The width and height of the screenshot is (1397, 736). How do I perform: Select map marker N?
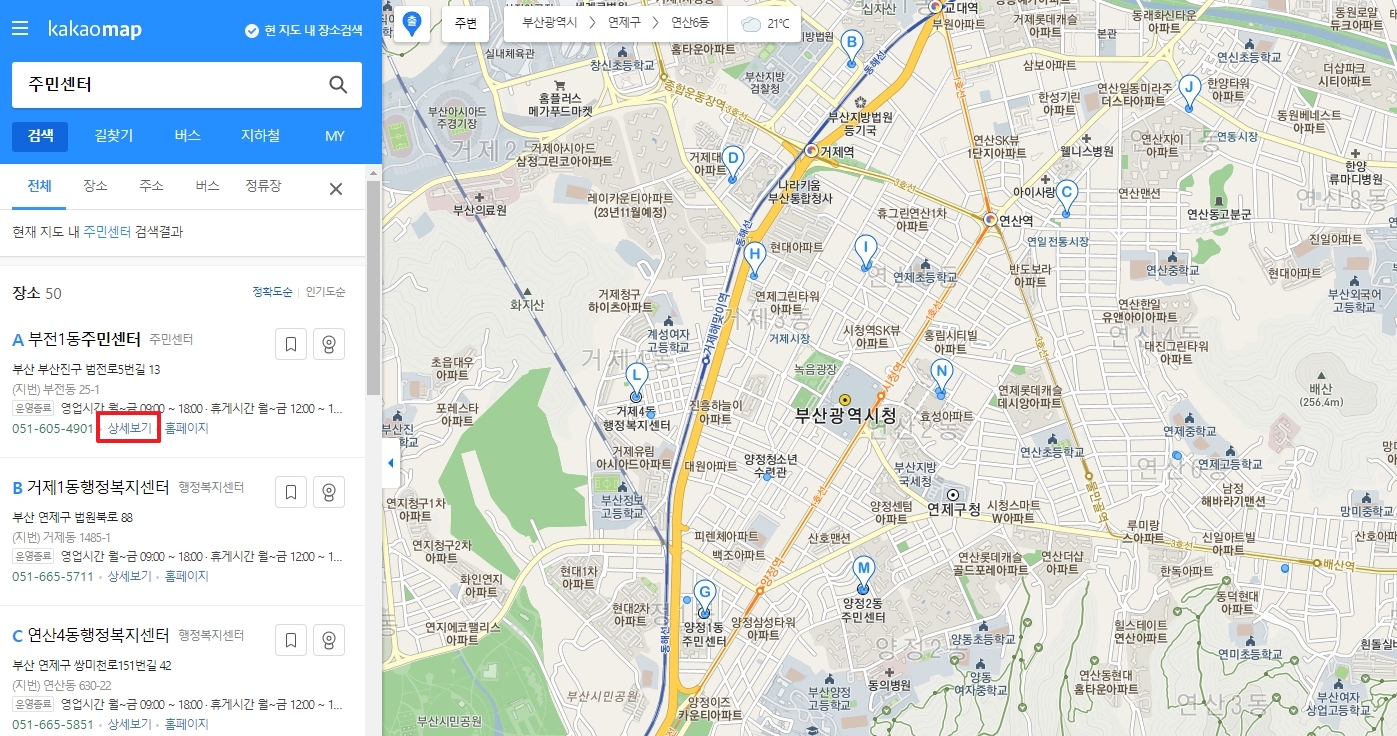click(940, 376)
